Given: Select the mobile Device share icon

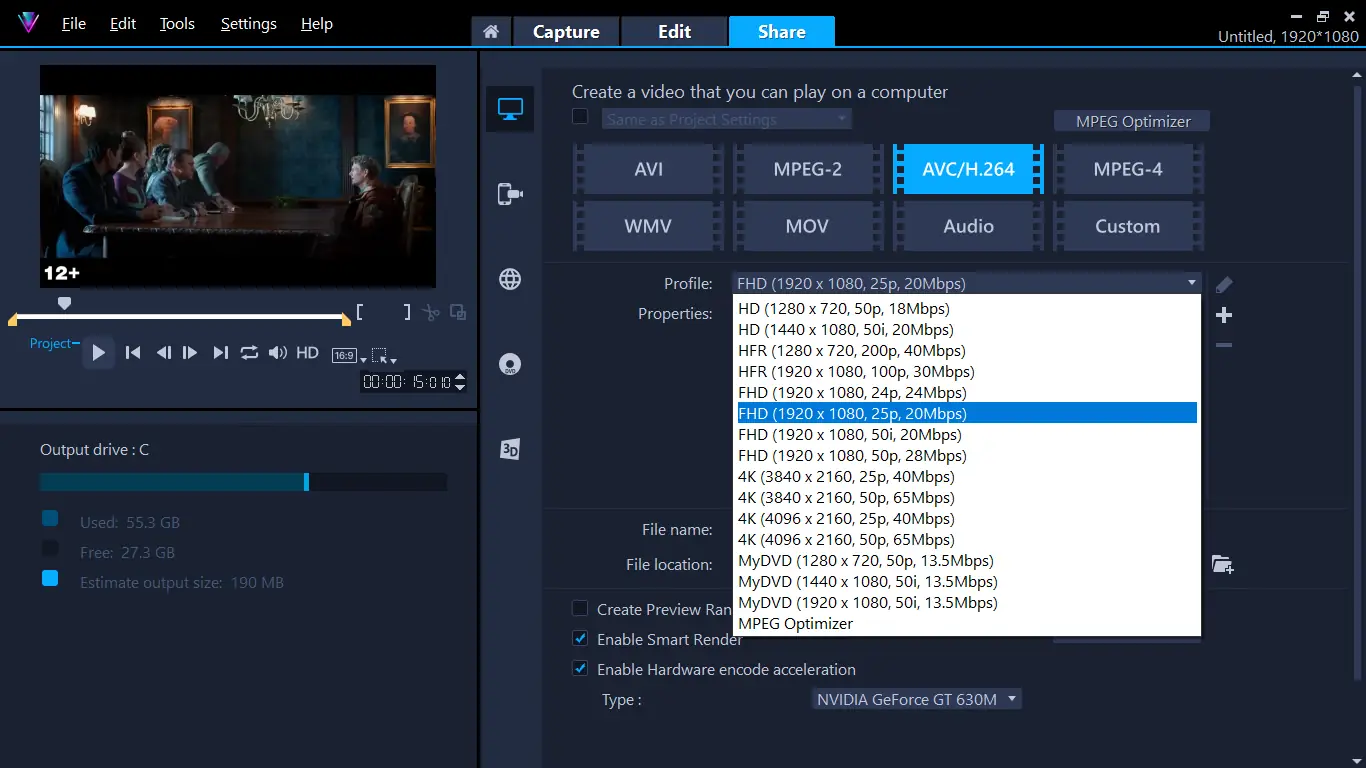Looking at the screenshot, I should [510, 194].
